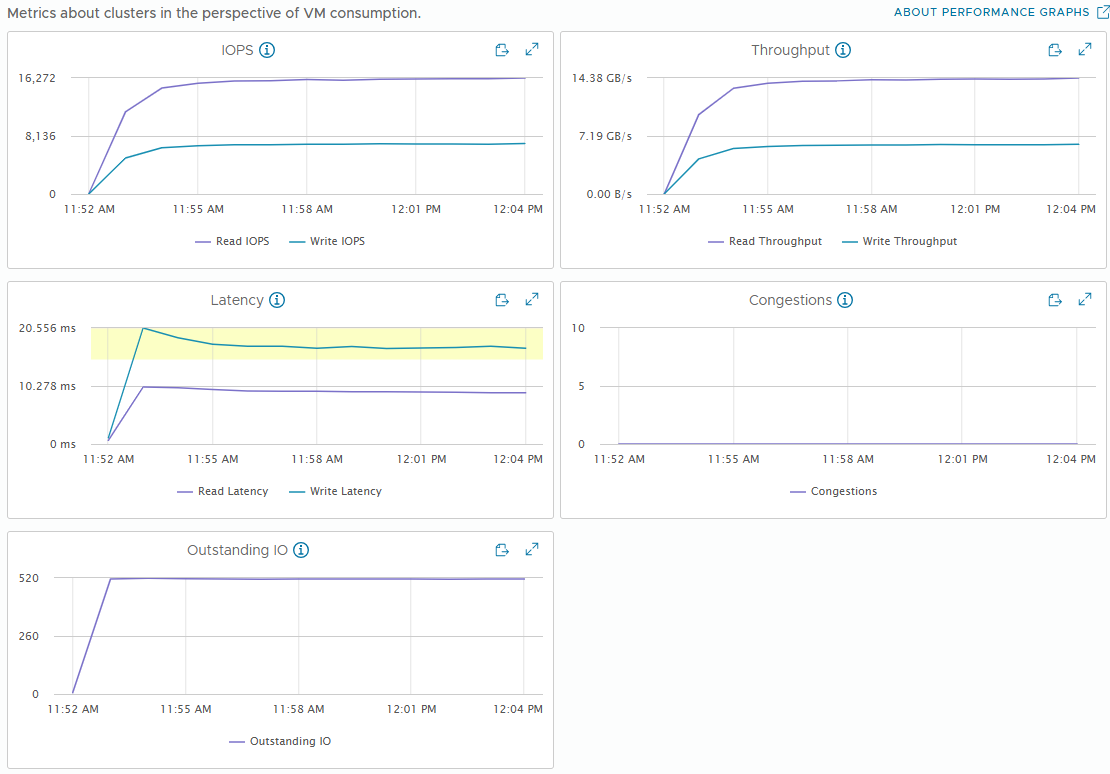The image size is (1110, 774).
Task: Toggle the Read IOPS legend series
Action: (x=232, y=241)
